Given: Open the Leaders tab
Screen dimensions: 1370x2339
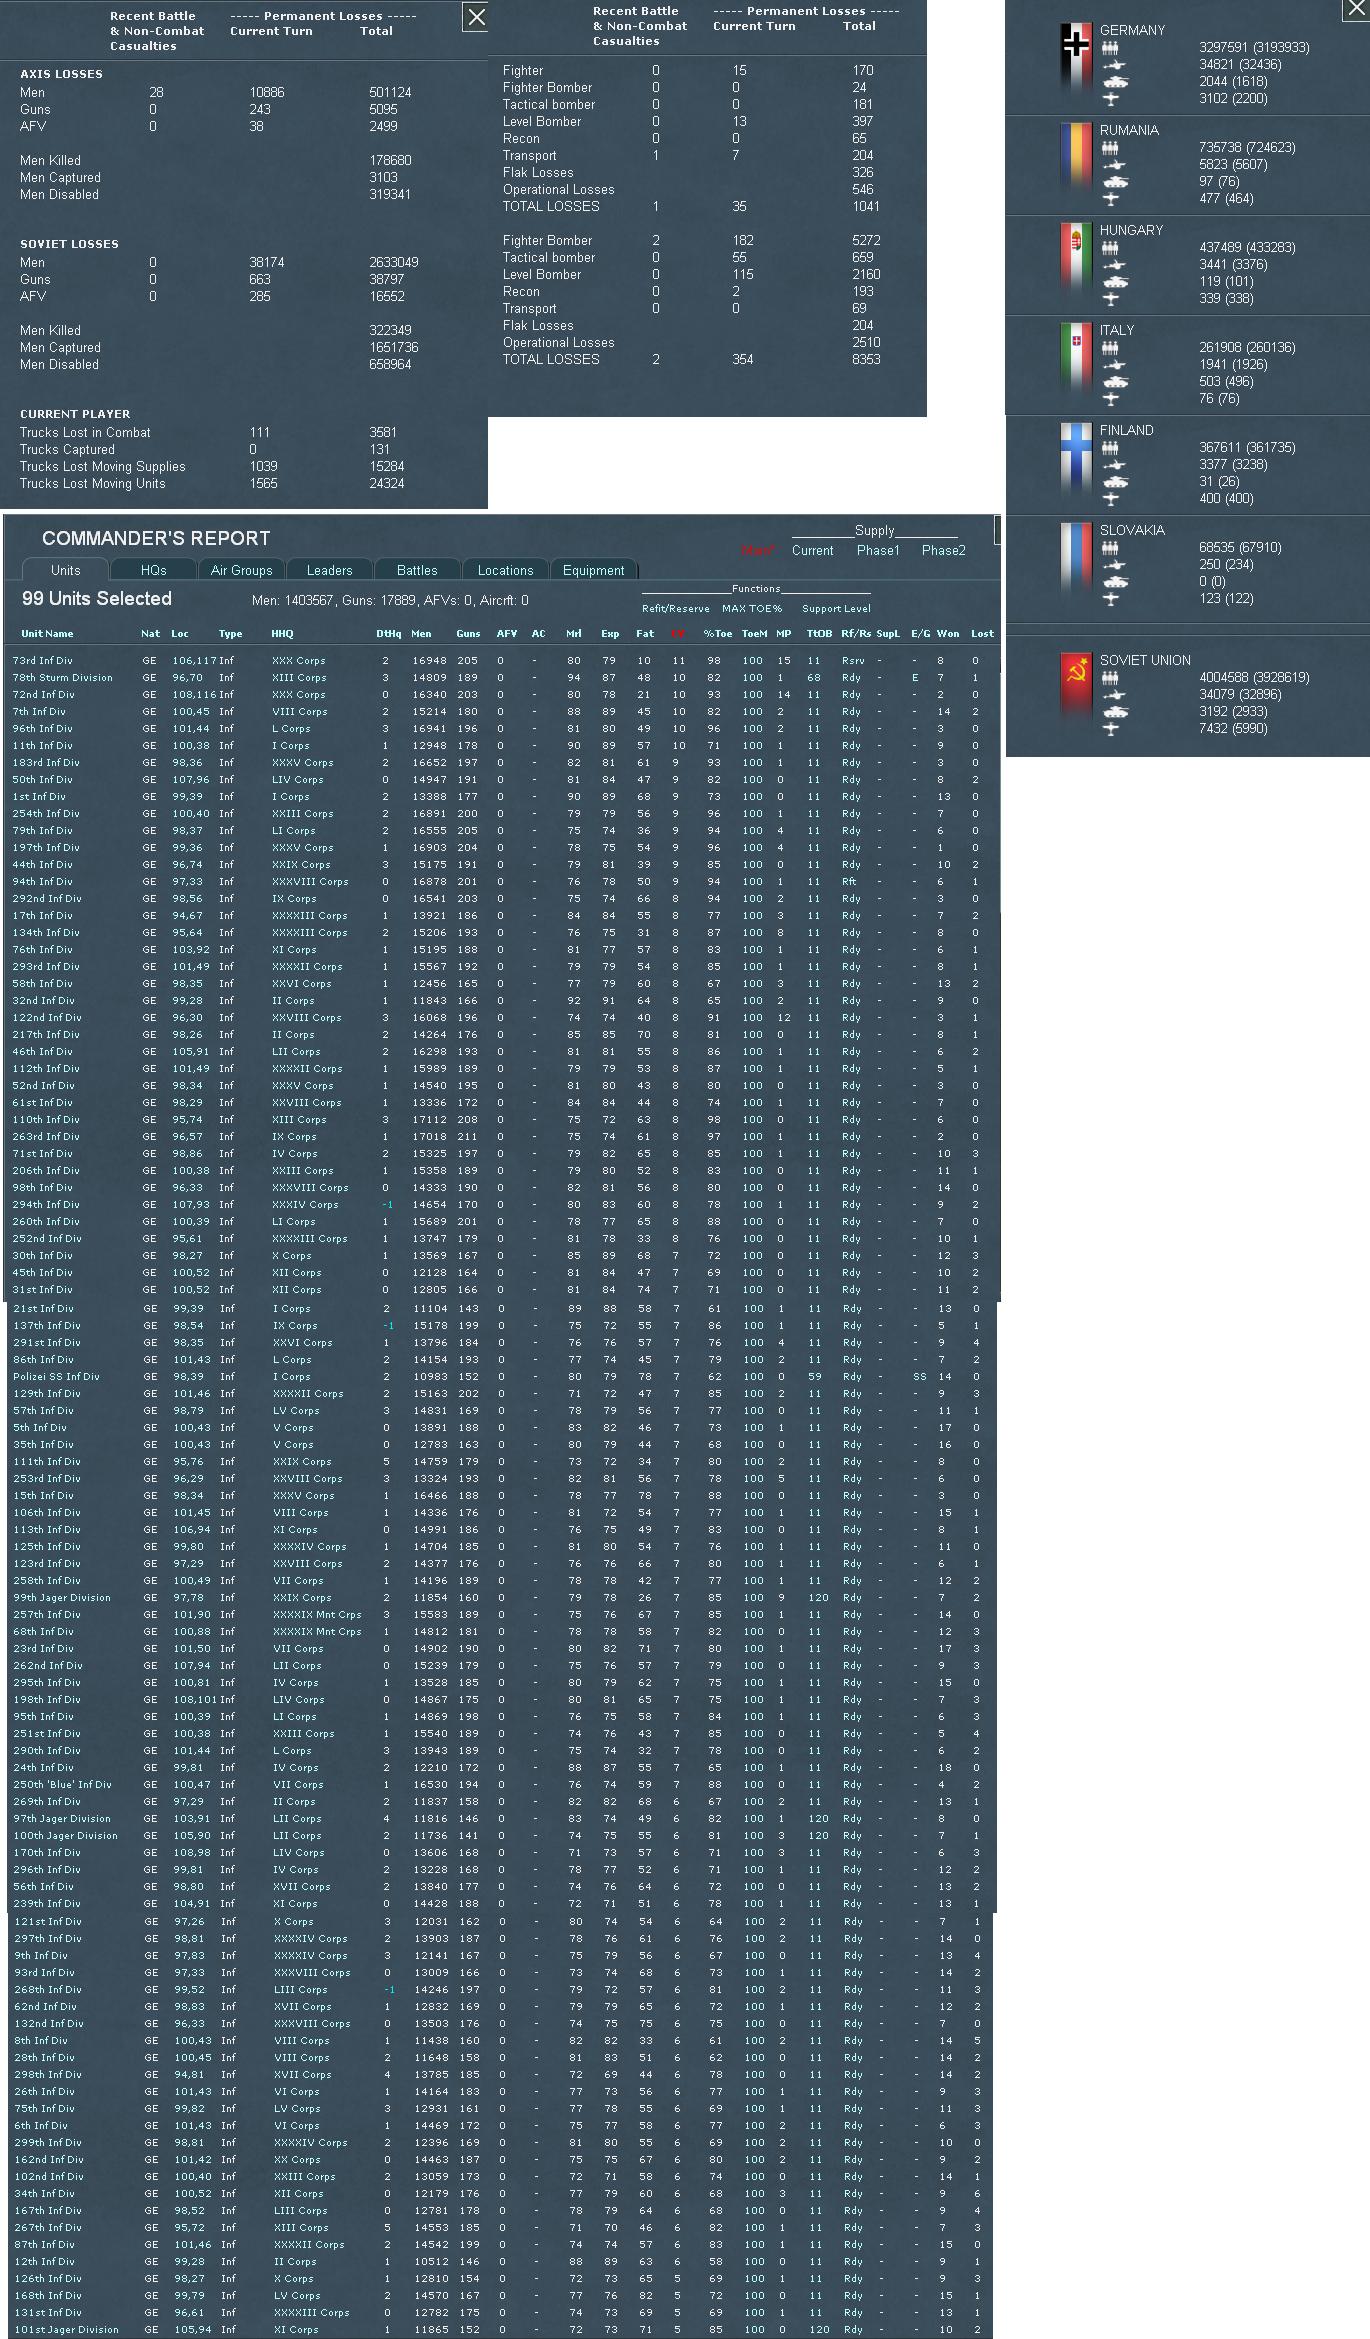Looking at the screenshot, I should (x=329, y=570).
